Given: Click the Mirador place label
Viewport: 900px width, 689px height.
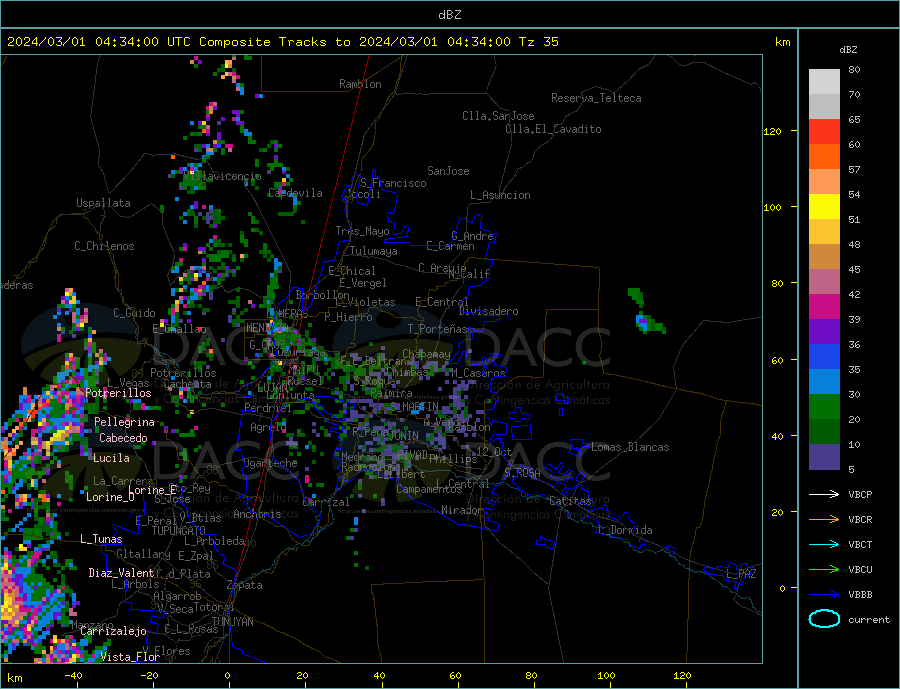Looking at the screenshot, I should 462,510.
